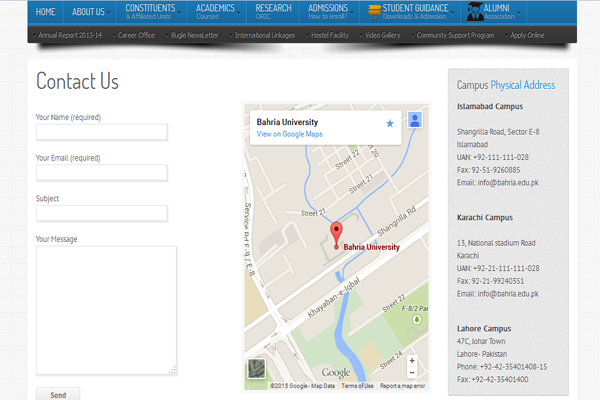Viewport: 600px width, 400px height.
Task: Click the Shangrilla Rd label on map
Action: click(x=396, y=221)
